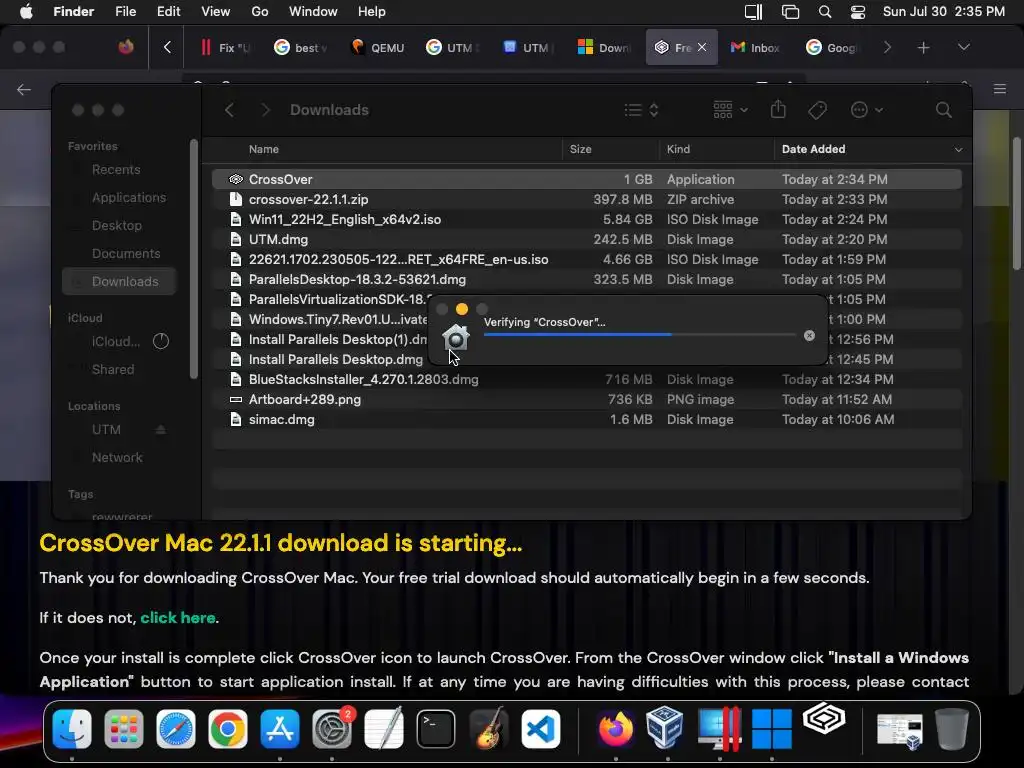Select simac.dmg file row
Screen dimensions: 1024x768
point(586,420)
